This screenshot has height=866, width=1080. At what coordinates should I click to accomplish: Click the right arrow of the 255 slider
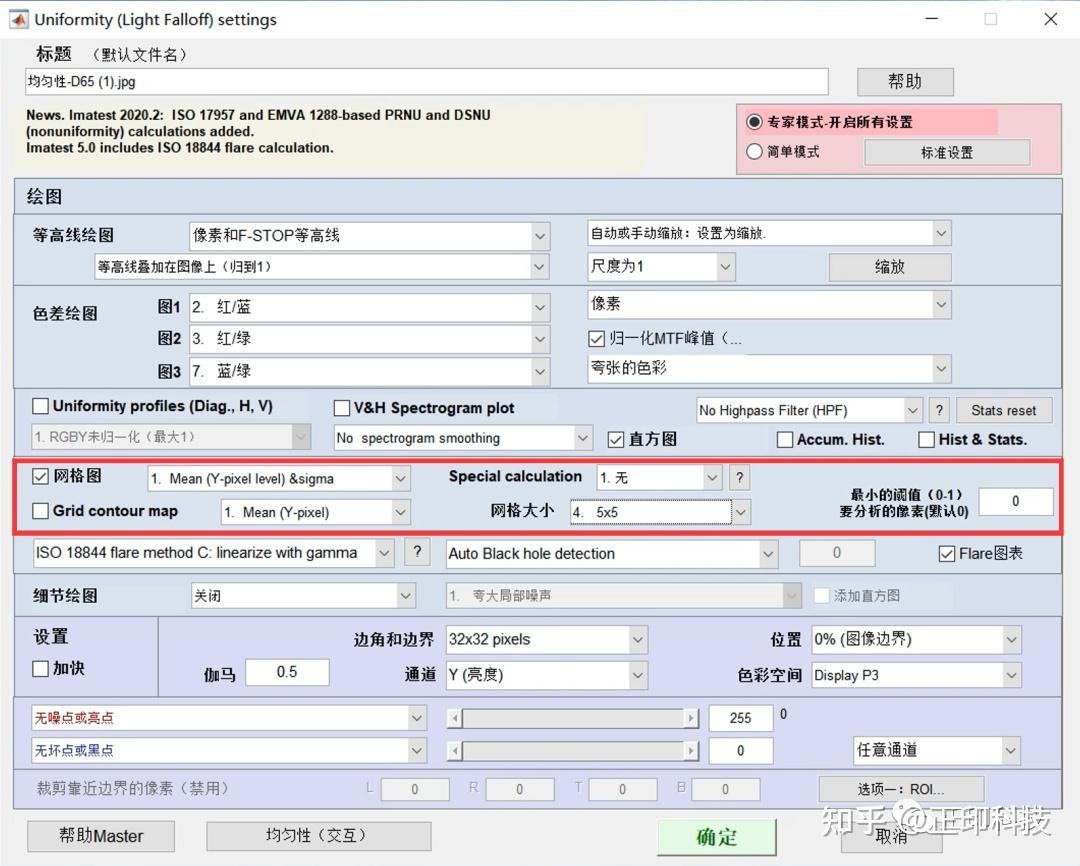(x=690, y=717)
